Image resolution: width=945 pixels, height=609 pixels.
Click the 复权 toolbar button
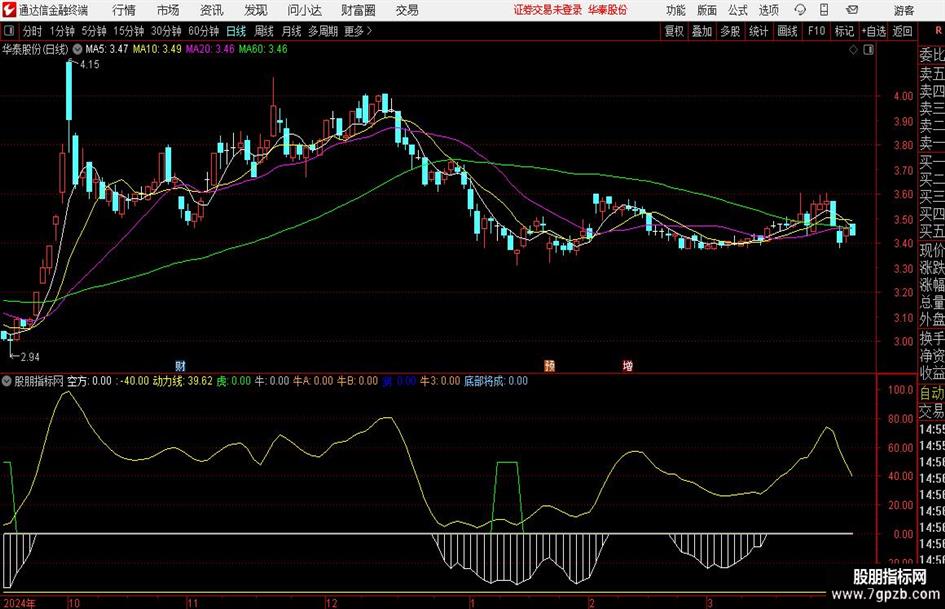[x=674, y=31]
